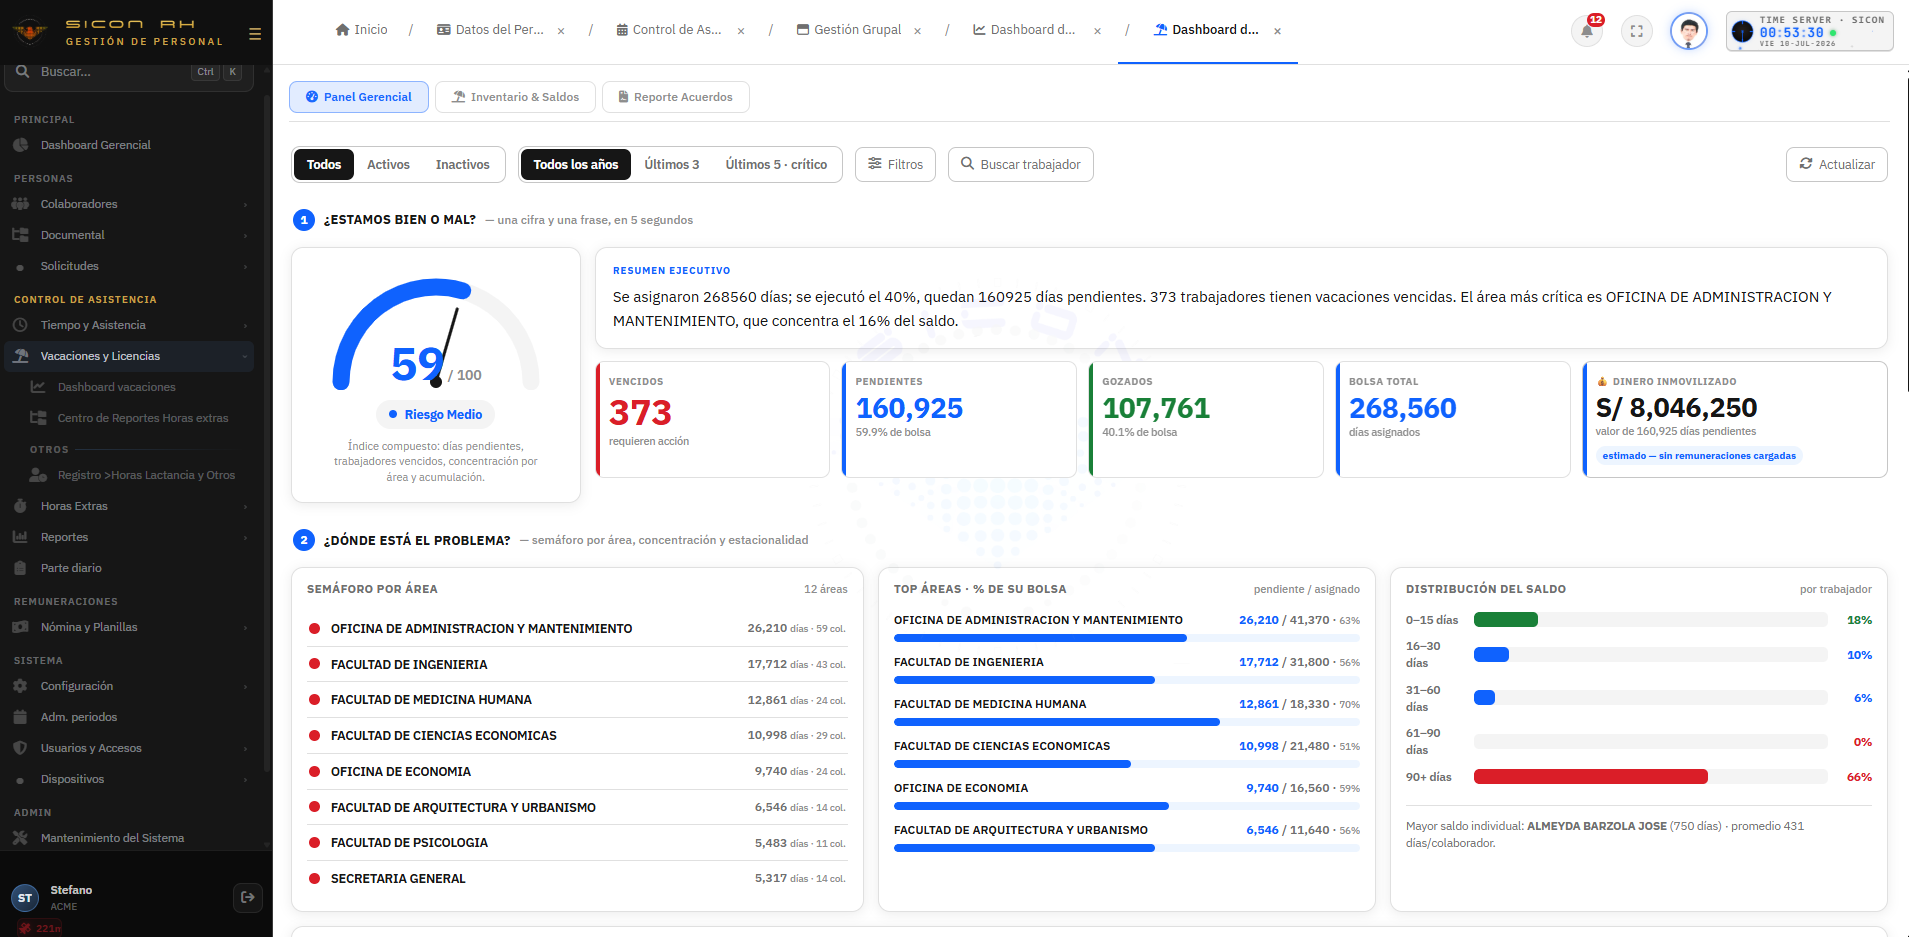This screenshot has width=1909, height=937.
Task: Collapse the Vacaciones y Licencias submenu
Action: [x=245, y=357]
